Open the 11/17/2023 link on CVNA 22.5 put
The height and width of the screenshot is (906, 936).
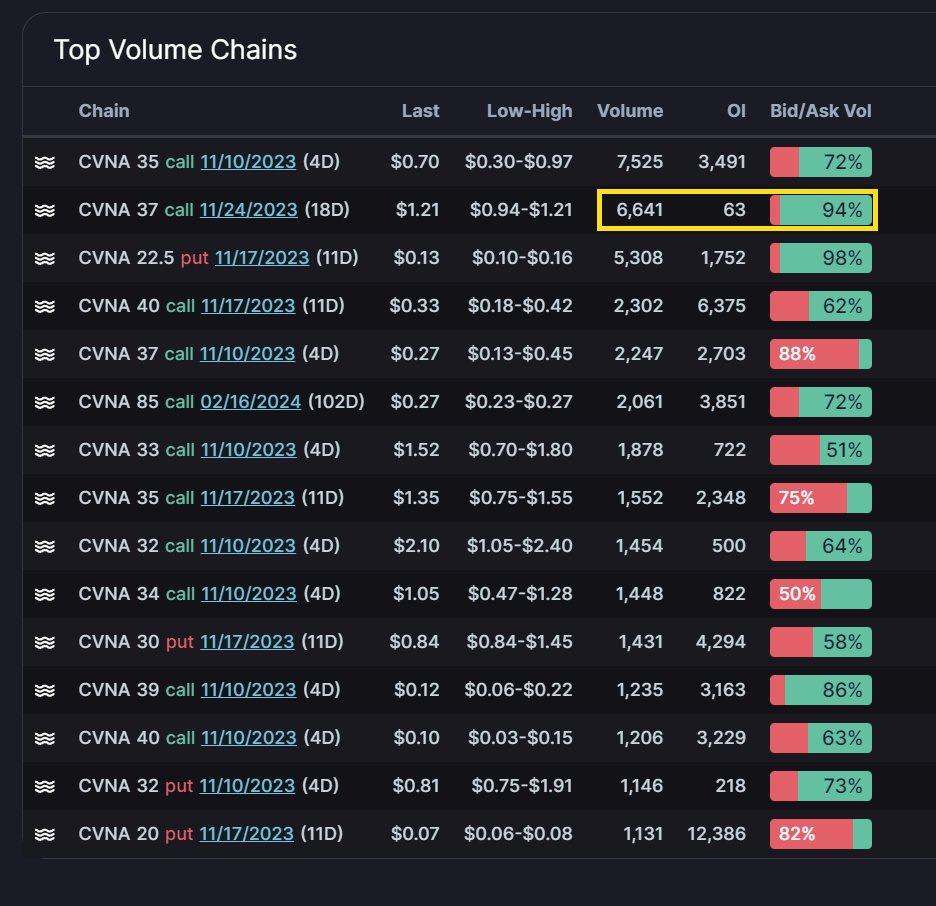262,258
